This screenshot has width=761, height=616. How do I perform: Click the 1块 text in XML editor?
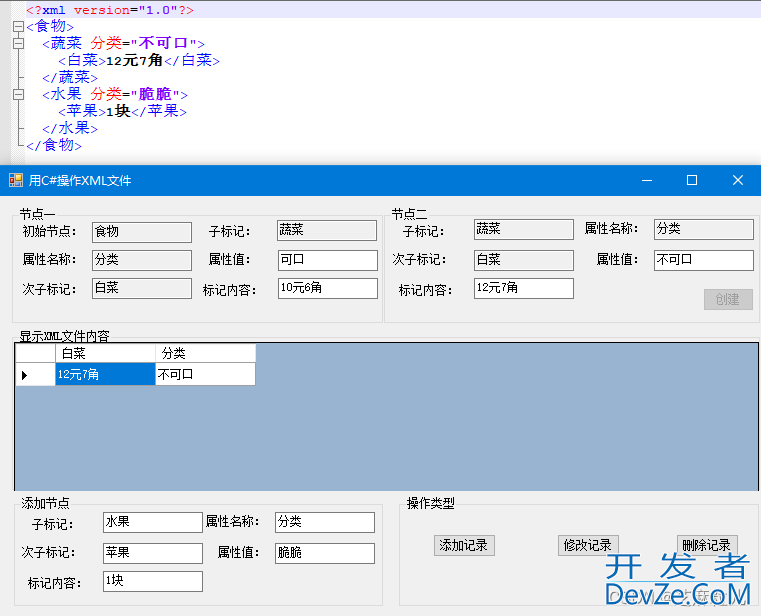pyautogui.click(x=118, y=111)
